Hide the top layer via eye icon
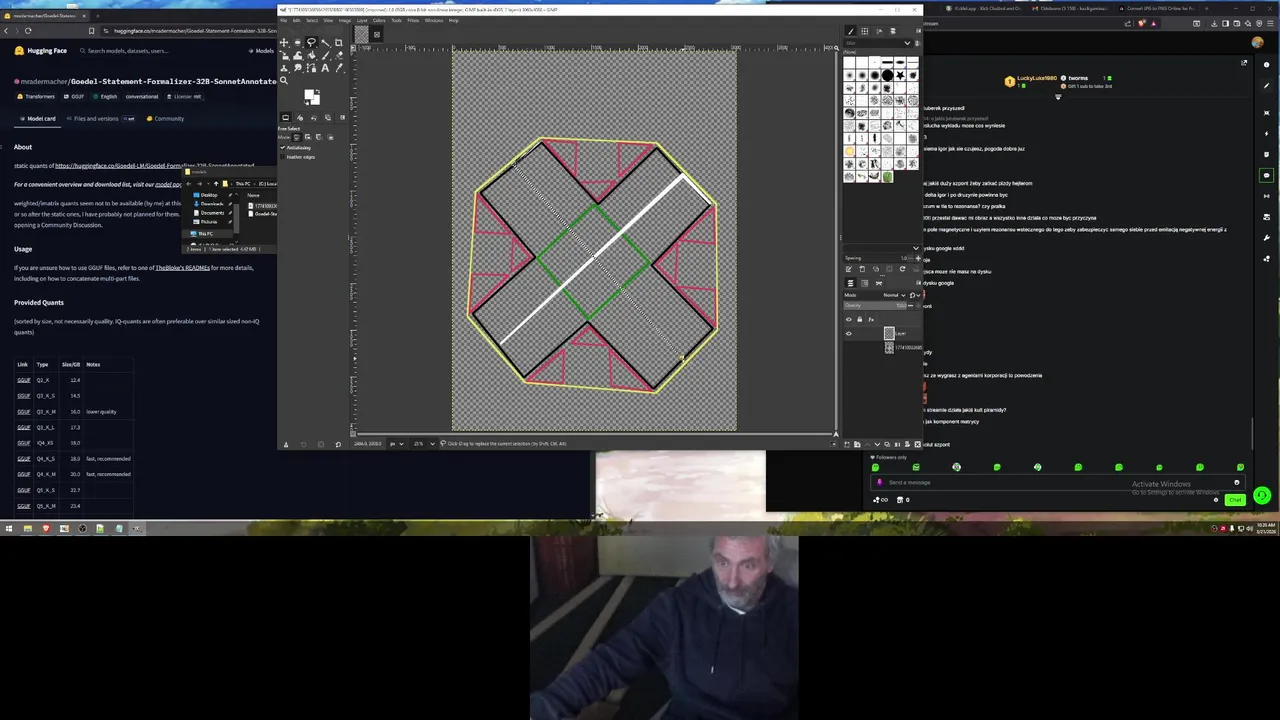Viewport: 1280px width, 720px height. 849,334
